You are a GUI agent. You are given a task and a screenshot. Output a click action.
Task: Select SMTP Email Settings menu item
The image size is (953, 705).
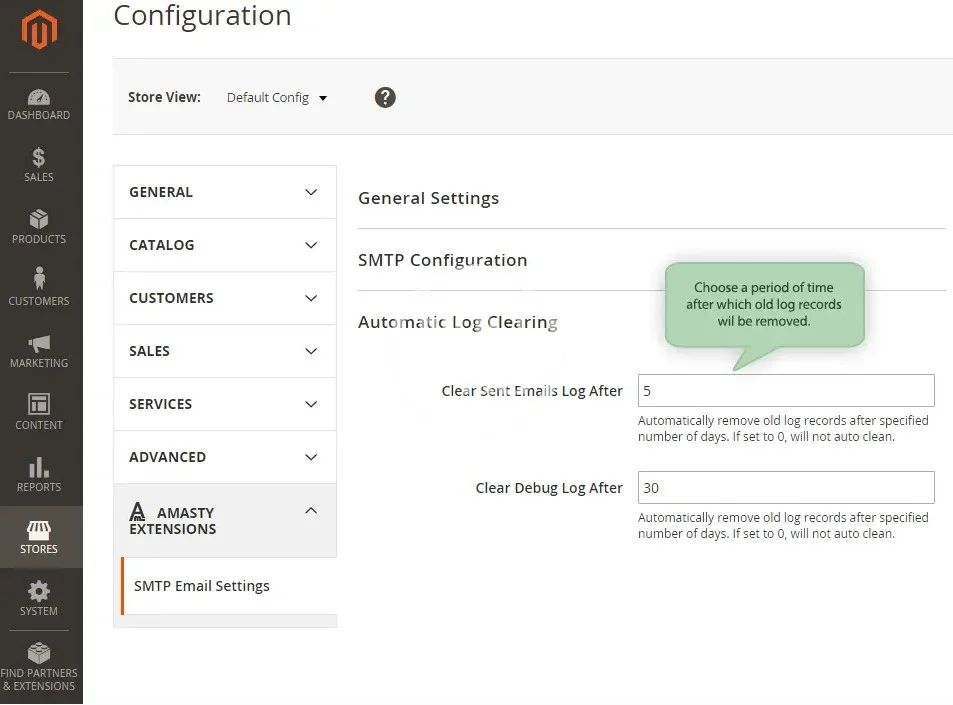[x=202, y=586]
